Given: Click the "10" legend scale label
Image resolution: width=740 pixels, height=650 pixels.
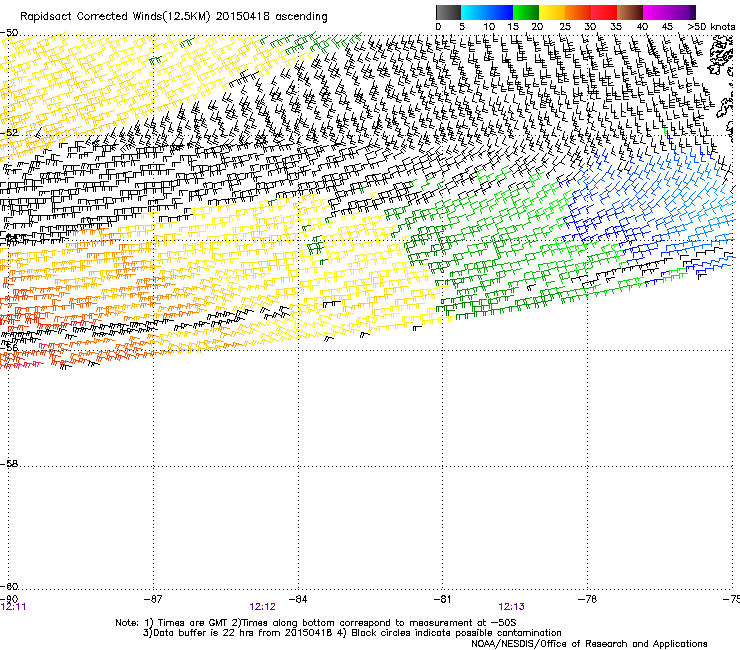Looking at the screenshot, I should coord(489,27).
